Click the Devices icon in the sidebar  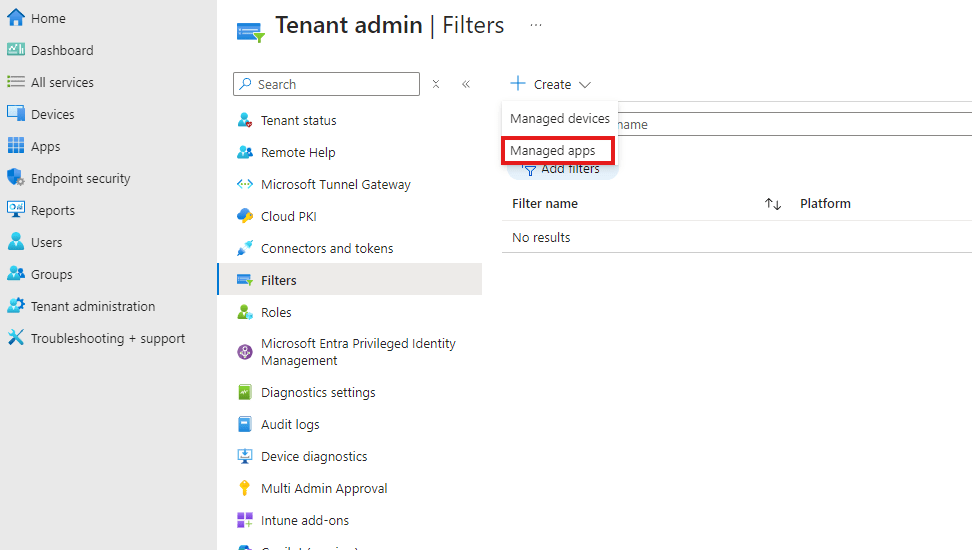pos(15,114)
